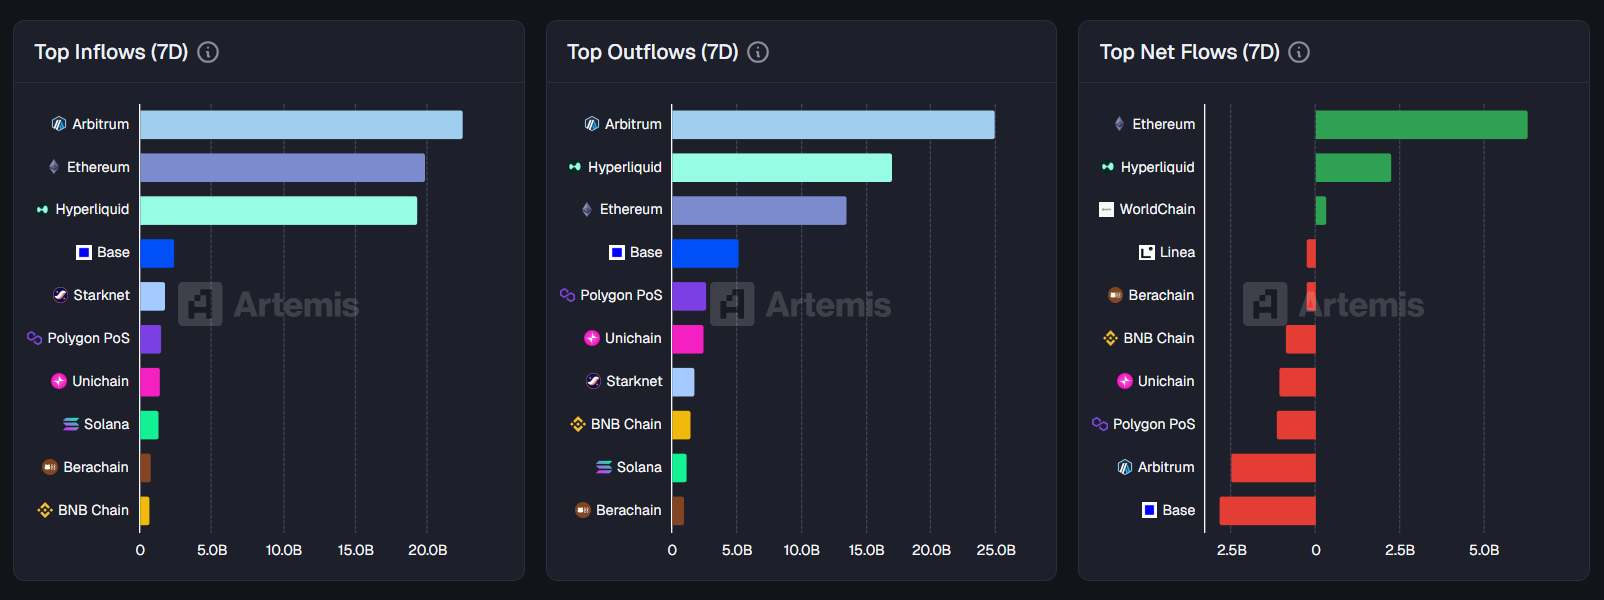
Task: Click the Starknet icon in Top Inflows
Action: [x=60, y=295]
